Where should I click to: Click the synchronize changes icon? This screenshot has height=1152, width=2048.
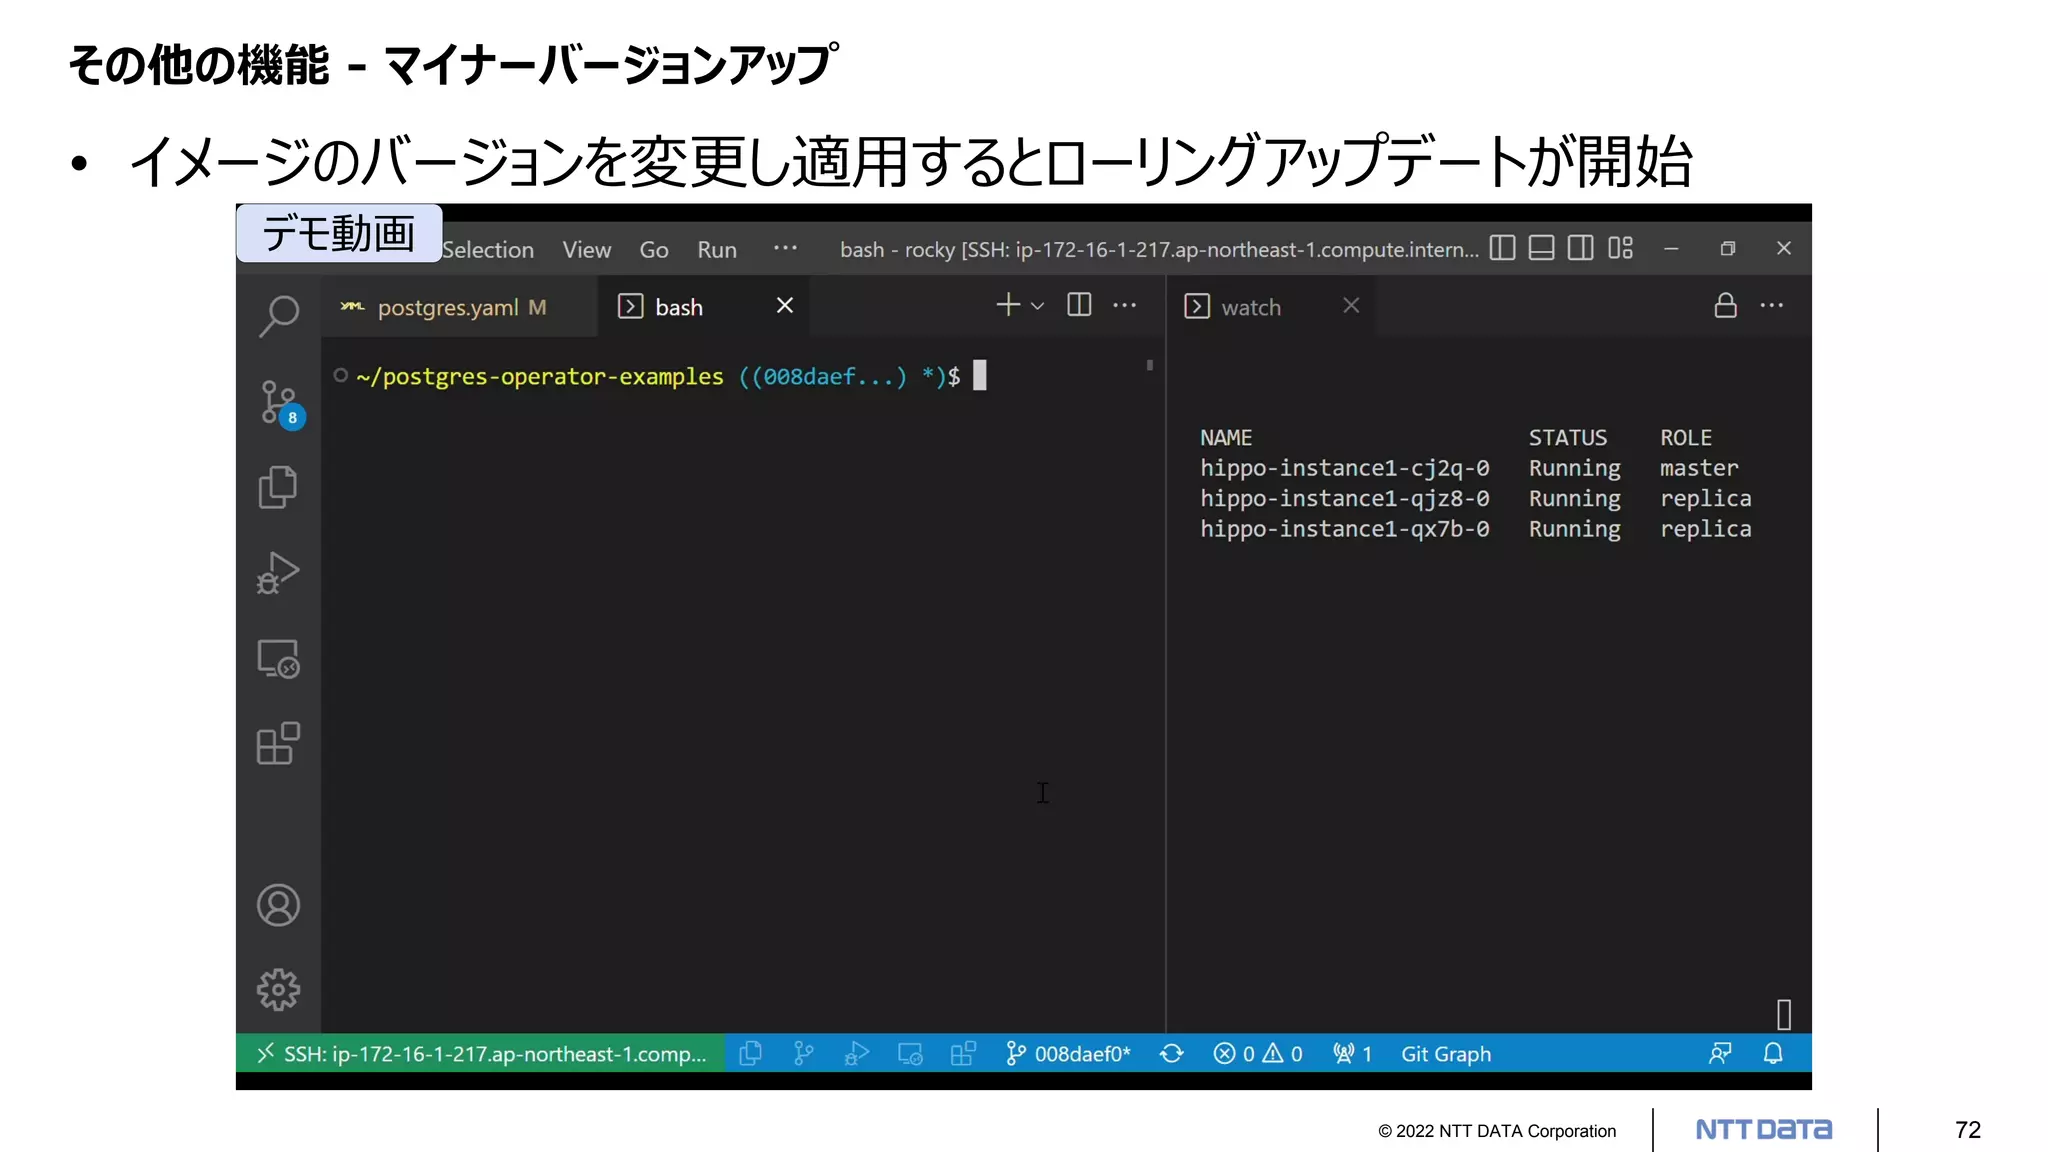(1172, 1053)
